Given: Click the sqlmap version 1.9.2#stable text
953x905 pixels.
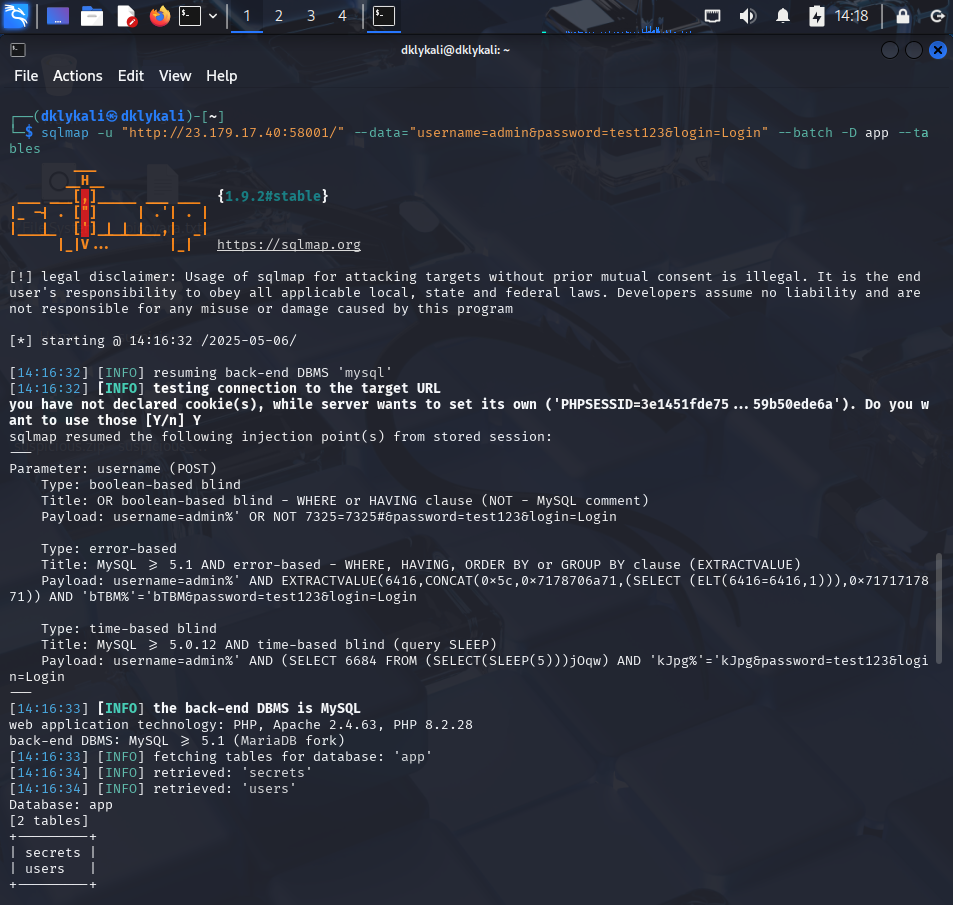Looking at the screenshot, I should tap(273, 196).
